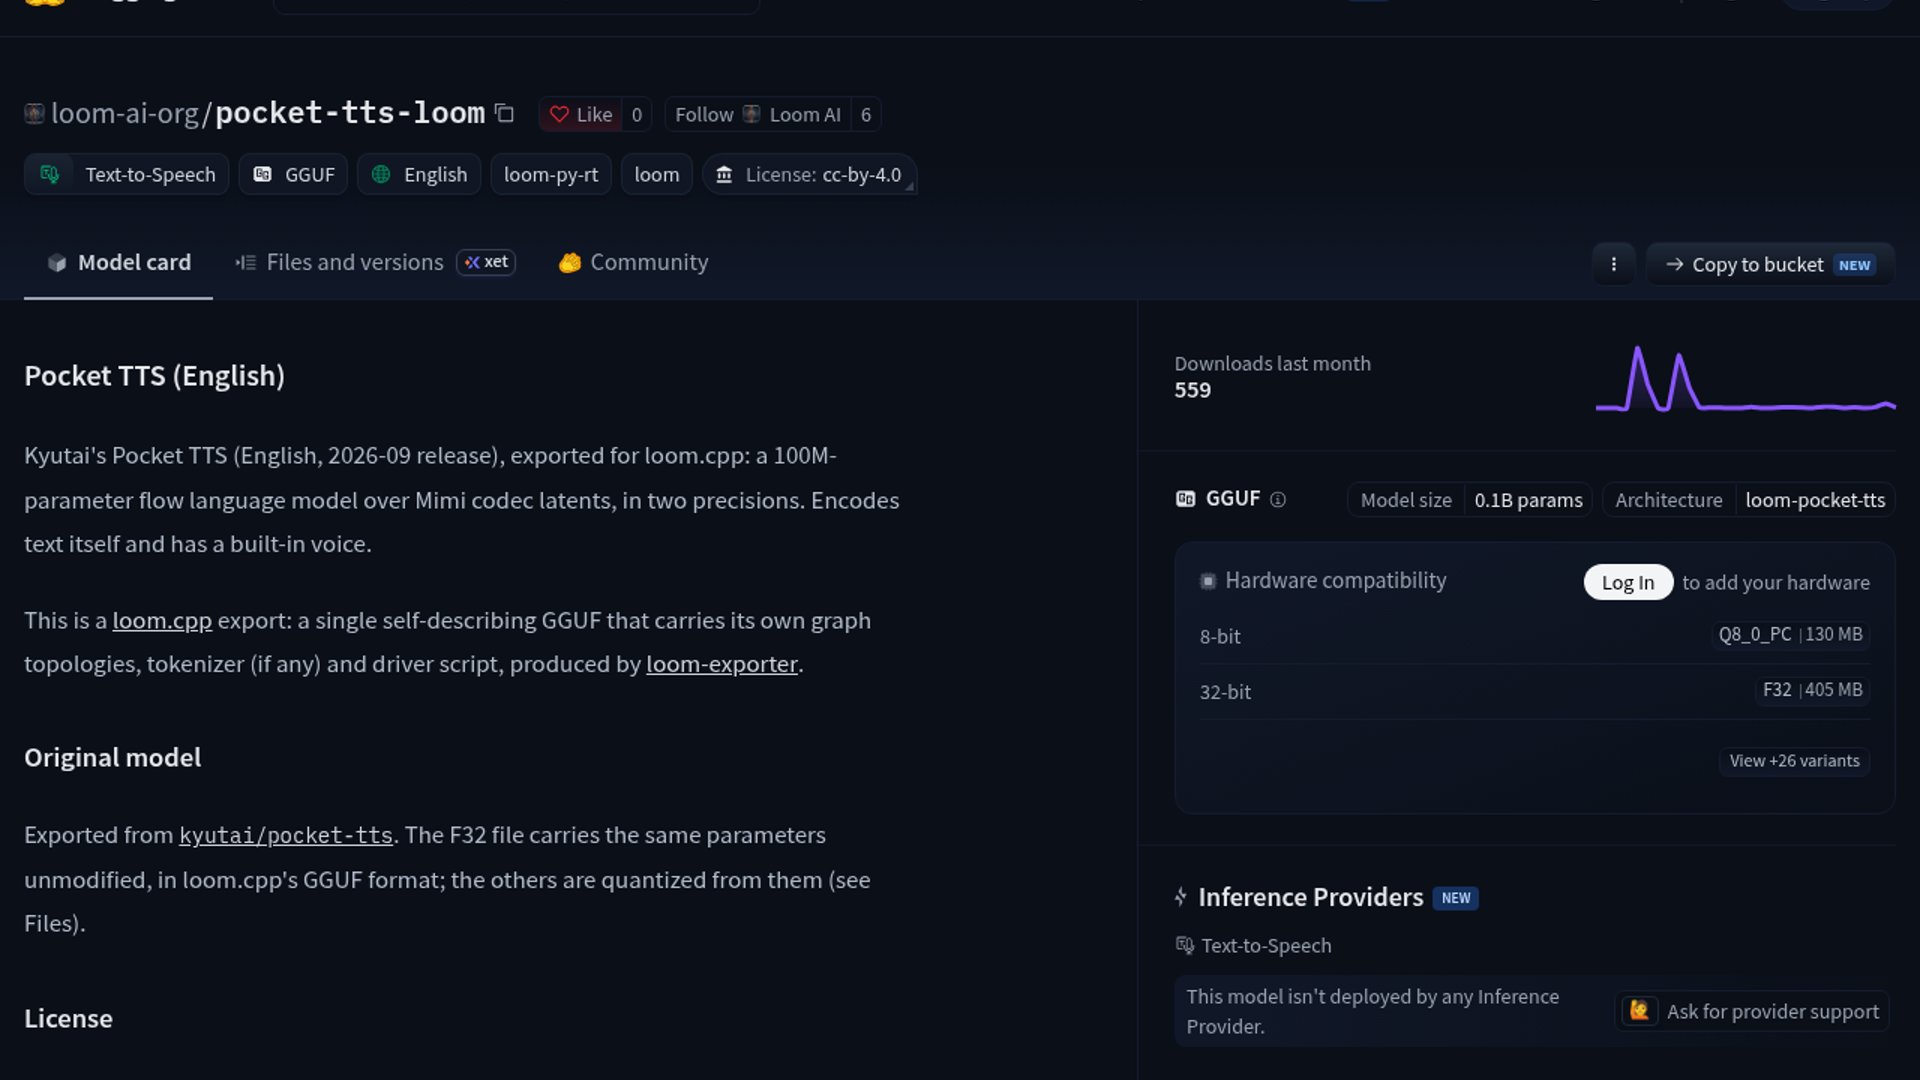
Task: Open the three-dot more options menu
Action: pos(1613,264)
